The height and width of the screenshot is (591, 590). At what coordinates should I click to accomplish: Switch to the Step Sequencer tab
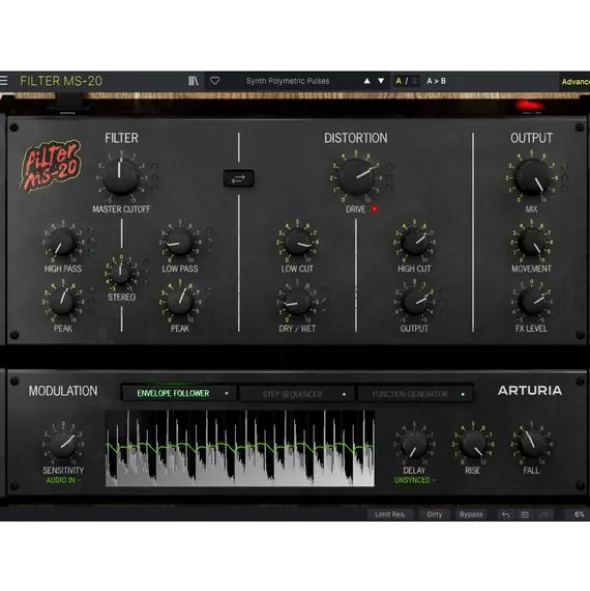point(297,394)
